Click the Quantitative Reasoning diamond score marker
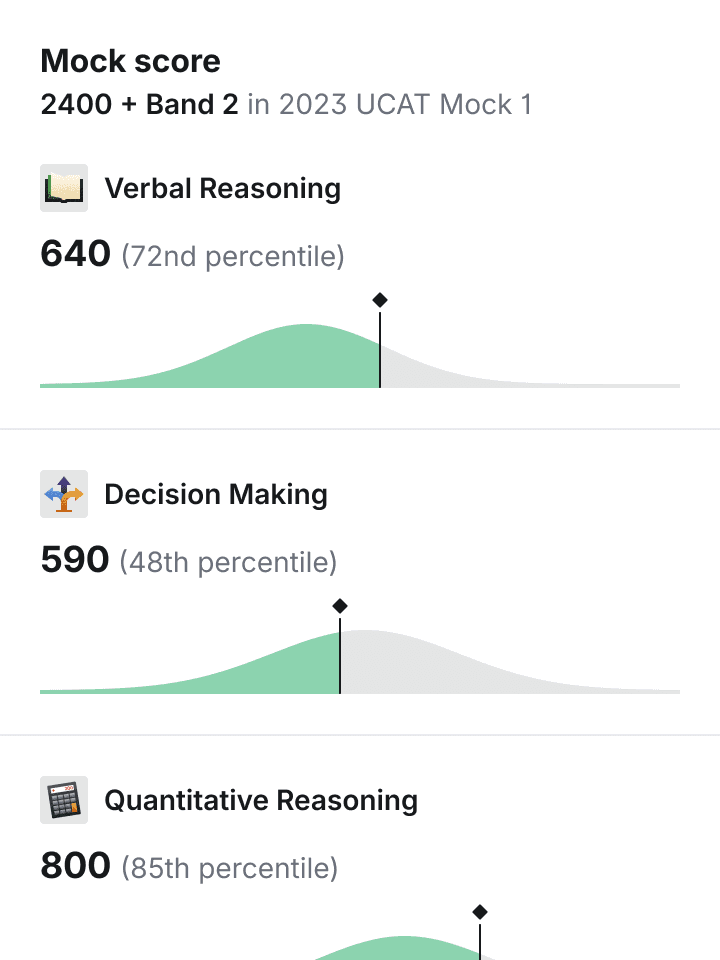The image size is (720, 960). click(480, 912)
